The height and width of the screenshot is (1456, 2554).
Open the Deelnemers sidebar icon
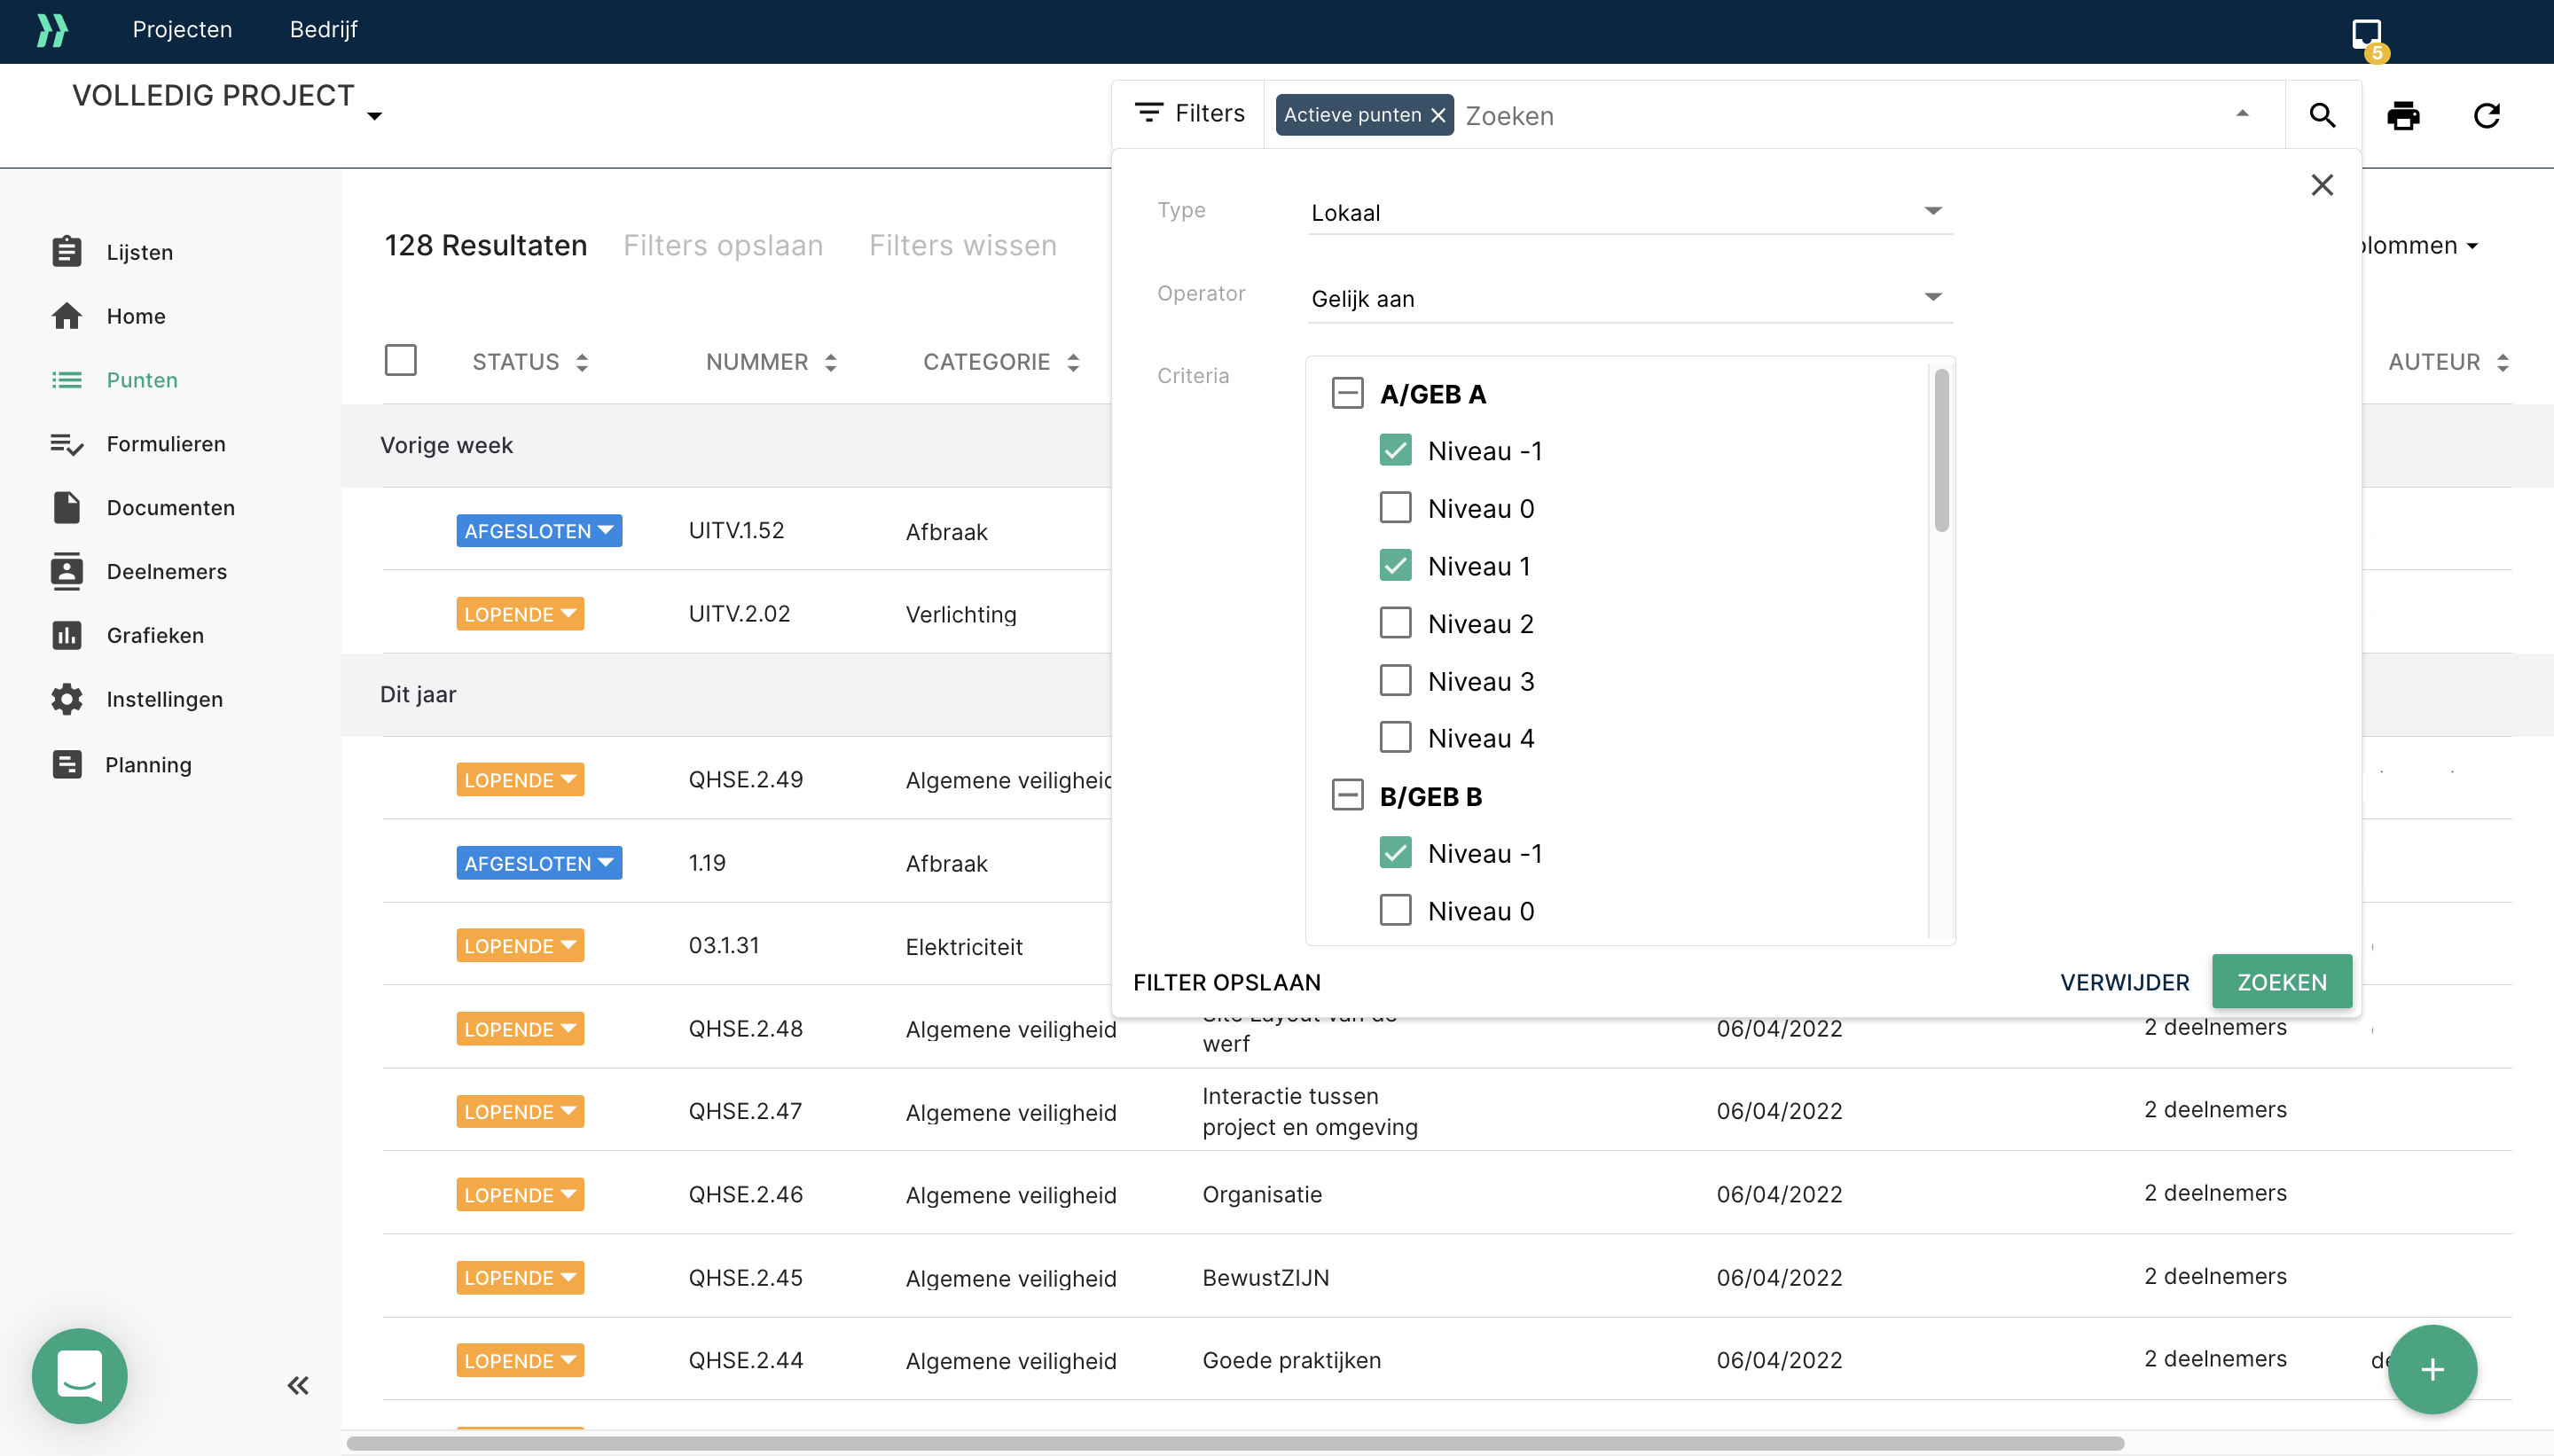(67, 571)
